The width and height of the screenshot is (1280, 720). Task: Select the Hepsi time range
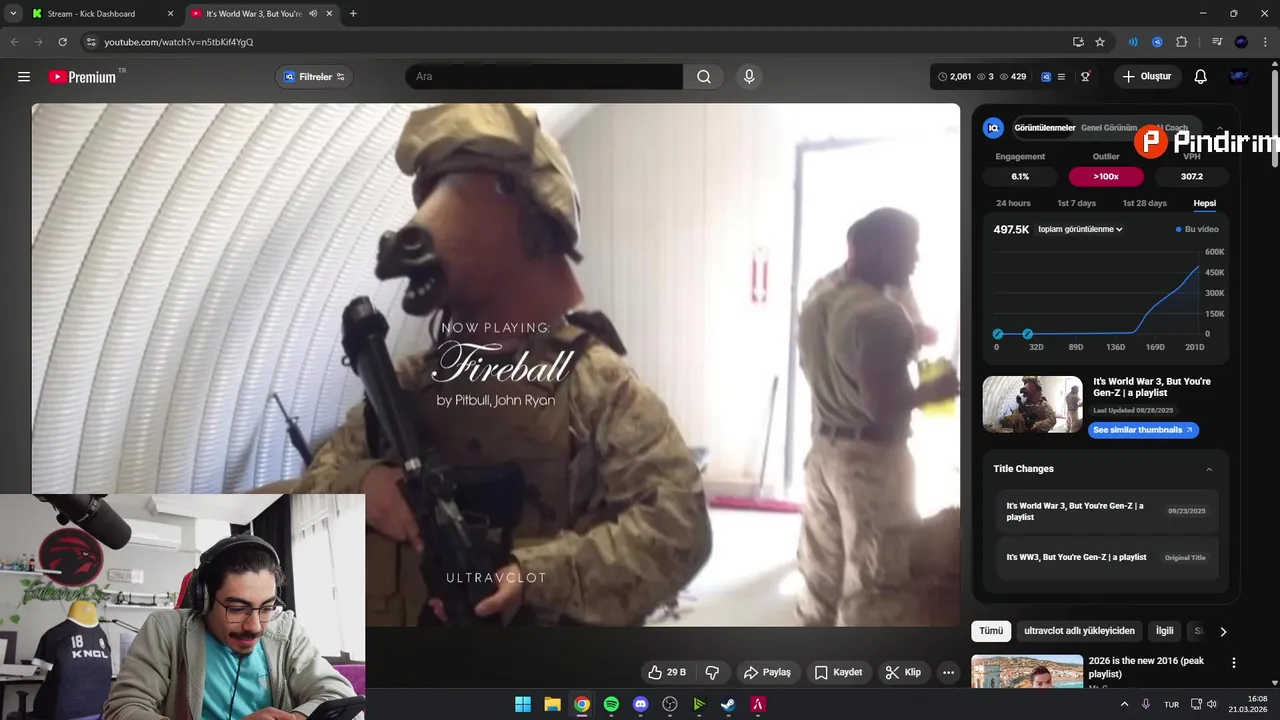pos(1204,203)
